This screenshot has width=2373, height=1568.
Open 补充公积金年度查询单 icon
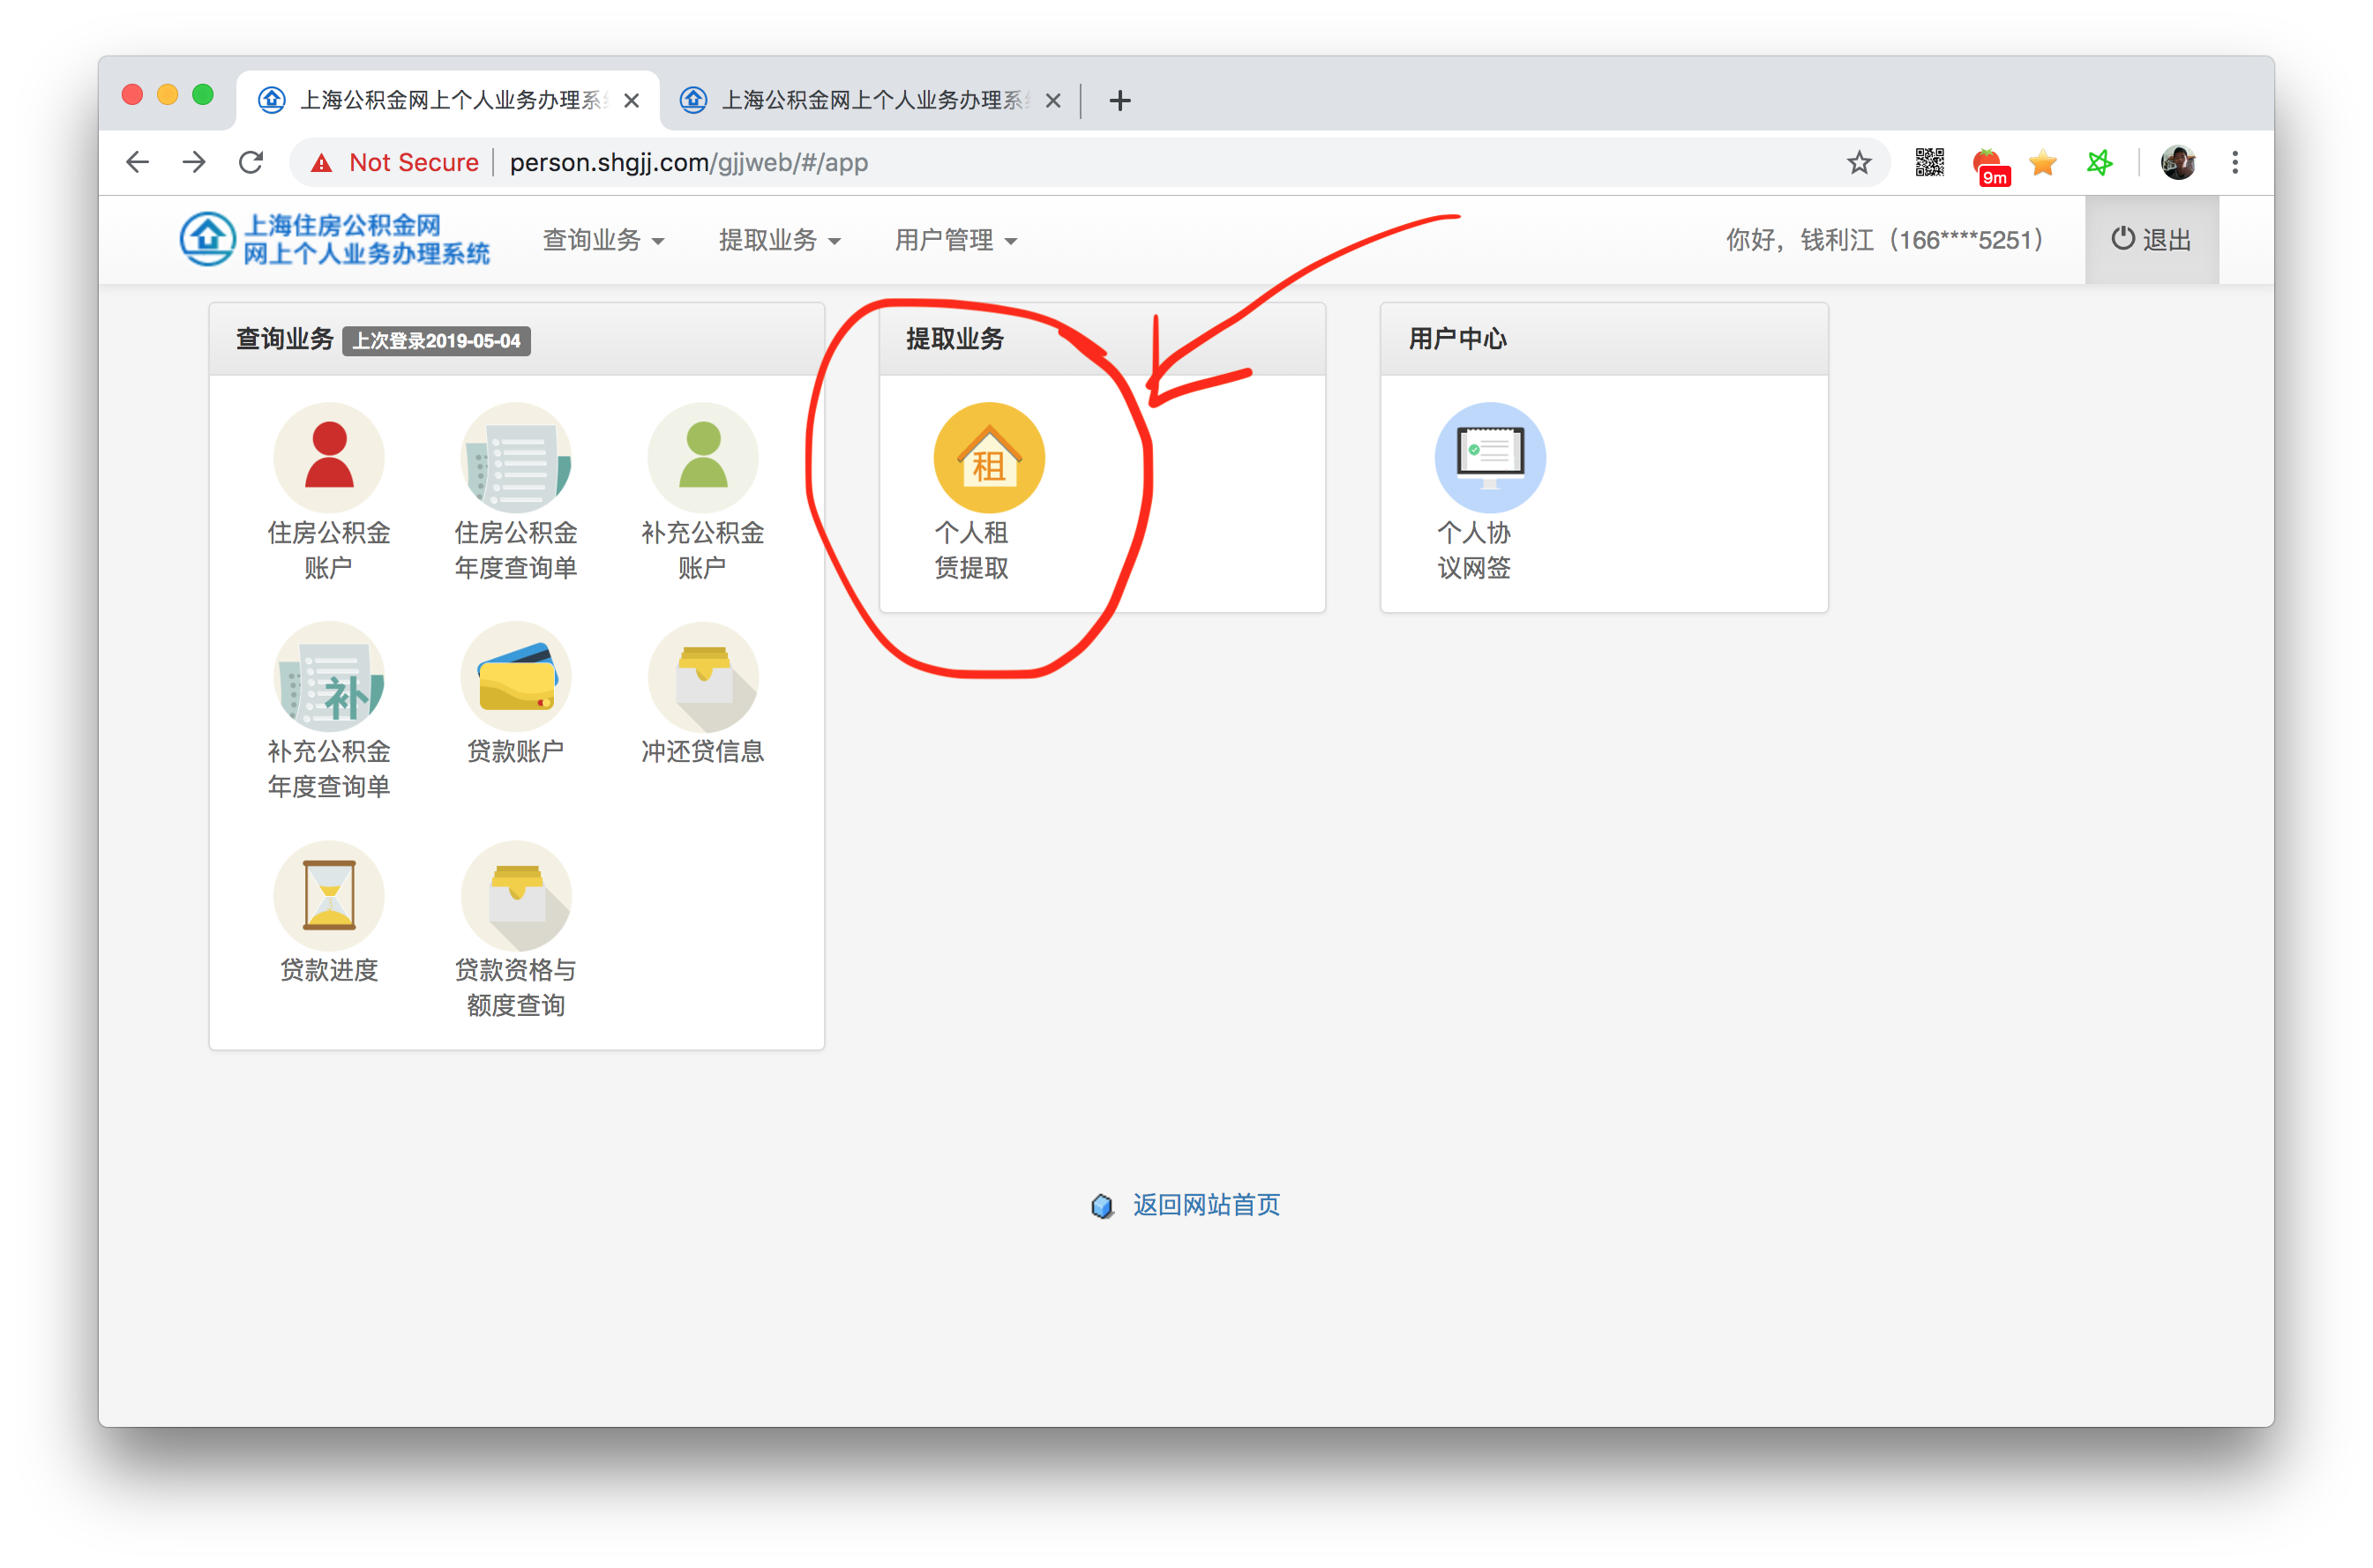coord(328,677)
